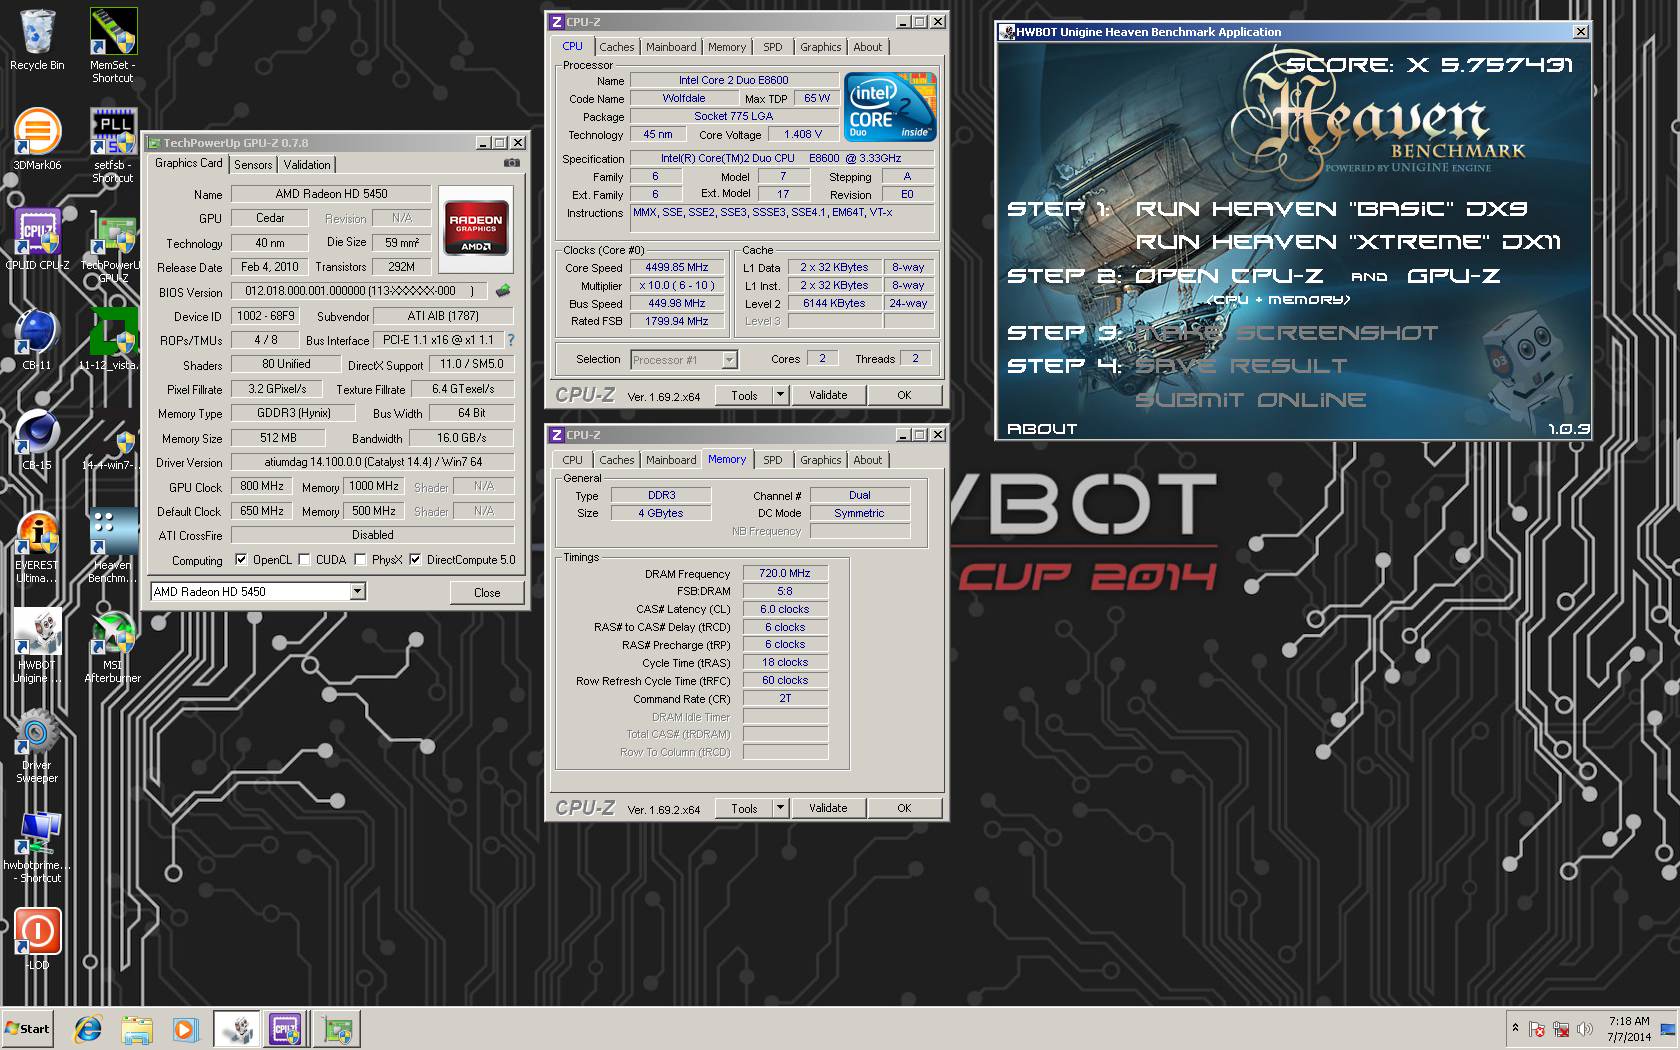
Task: Launch CPUID CPU-Z from the desktop
Action: 37,240
